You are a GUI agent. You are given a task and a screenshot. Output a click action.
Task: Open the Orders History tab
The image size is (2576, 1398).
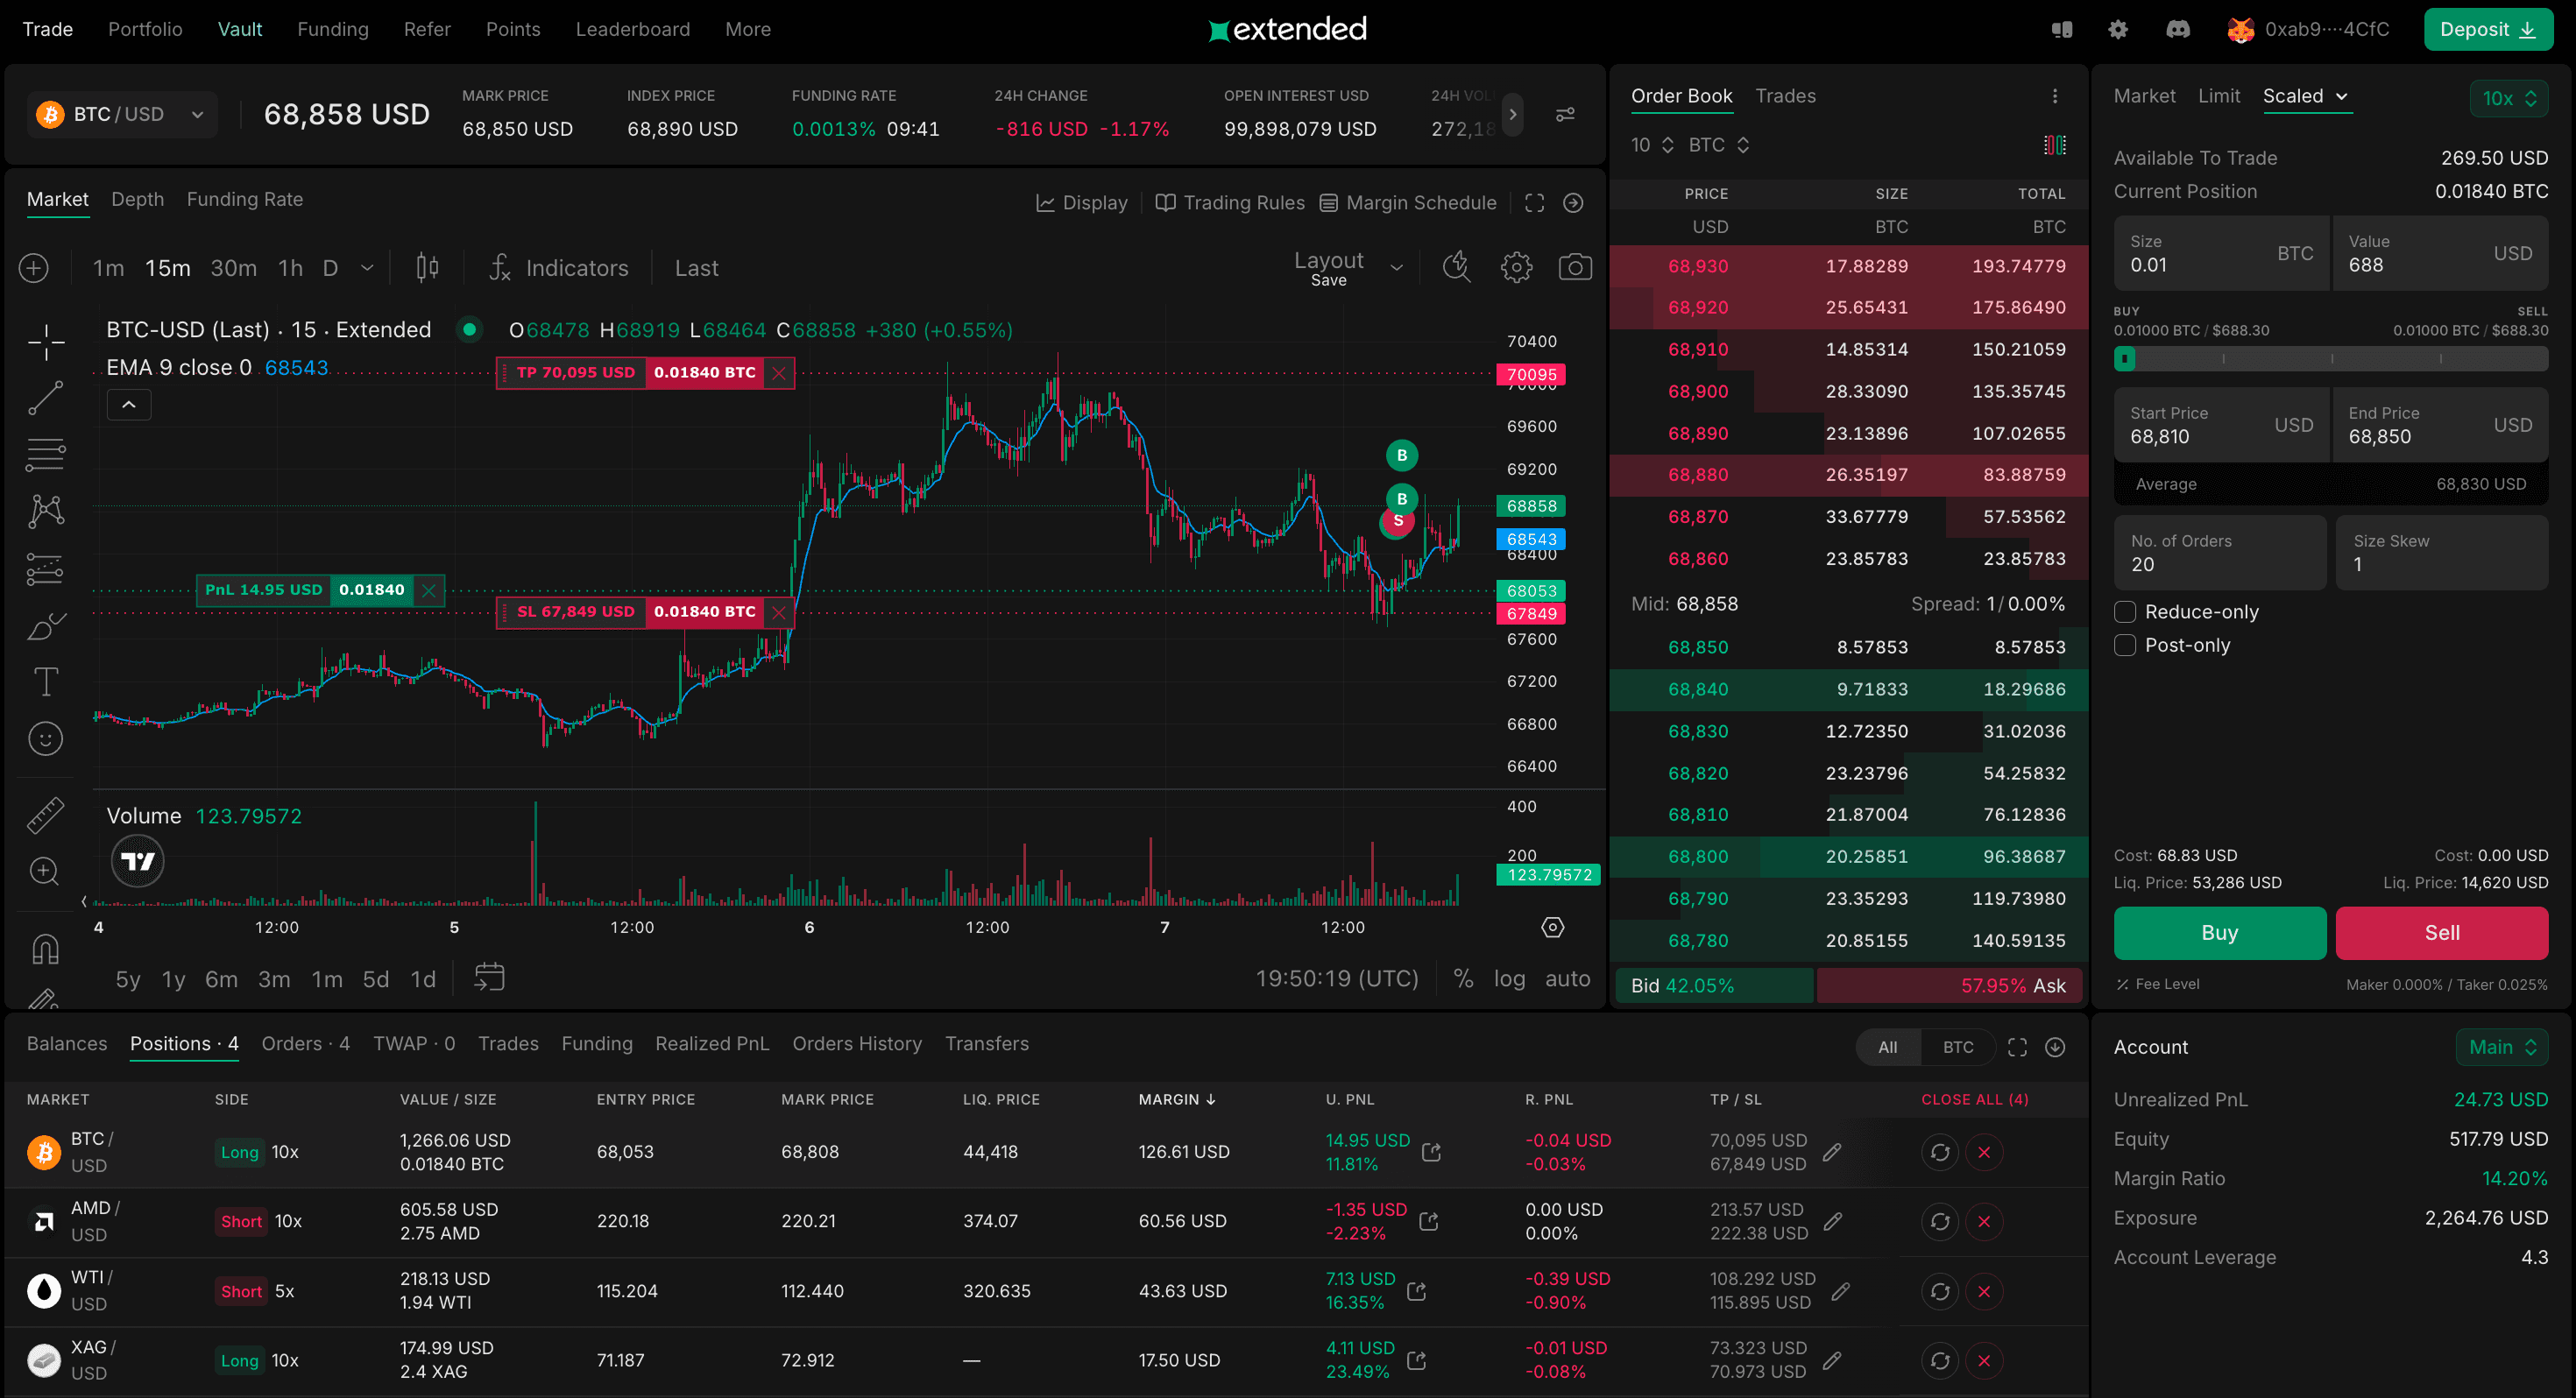(857, 1043)
